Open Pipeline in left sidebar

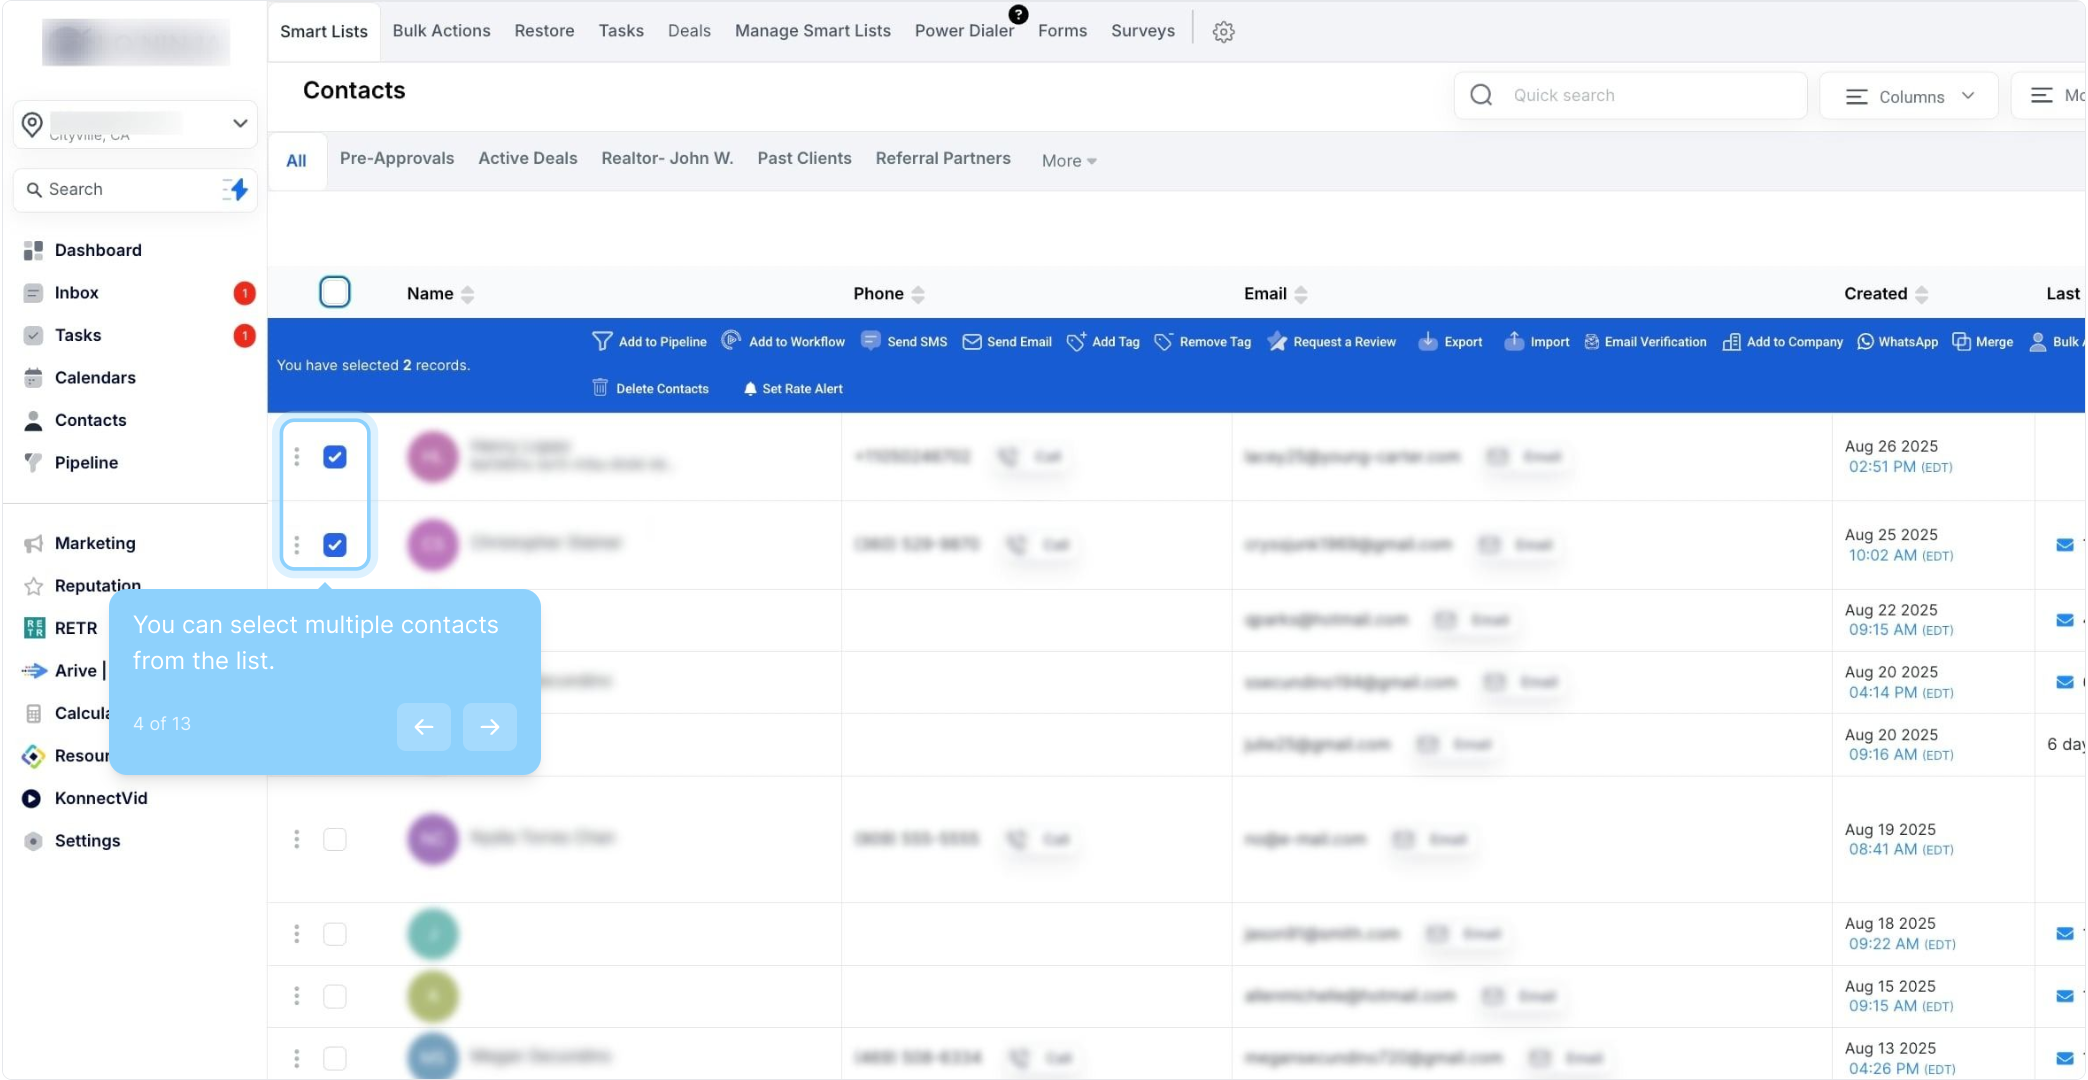86,462
